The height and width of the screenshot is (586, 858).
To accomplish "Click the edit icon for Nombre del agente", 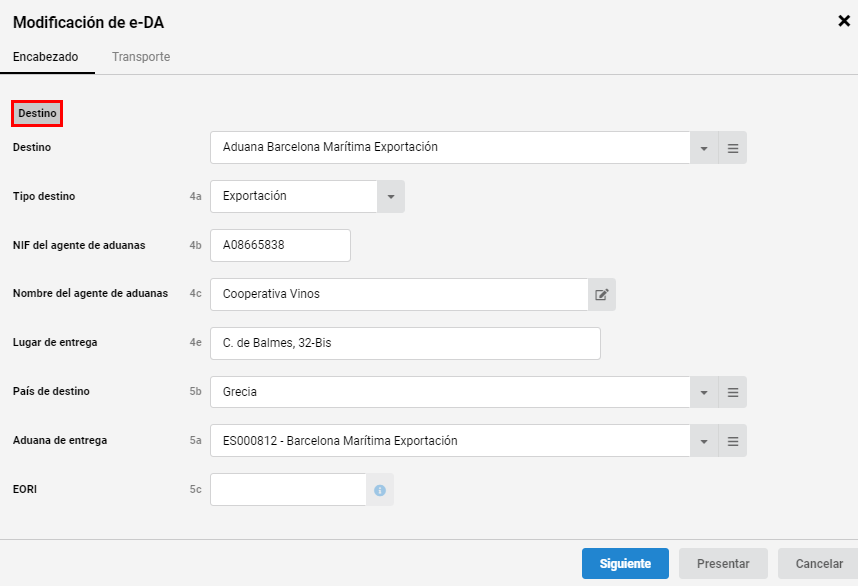I will pyautogui.click(x=602, y=294).
